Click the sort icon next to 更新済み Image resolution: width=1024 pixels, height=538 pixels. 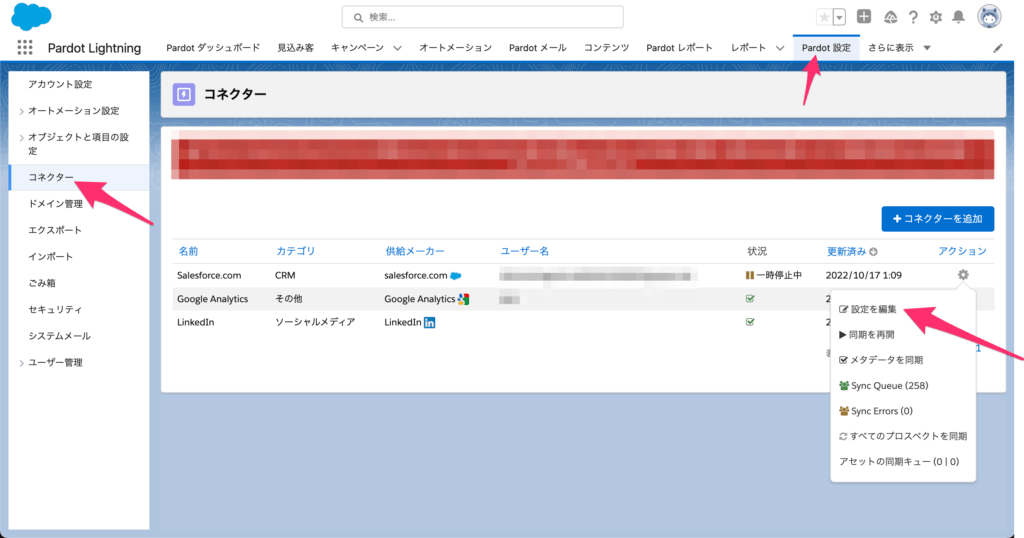[874, 251]
